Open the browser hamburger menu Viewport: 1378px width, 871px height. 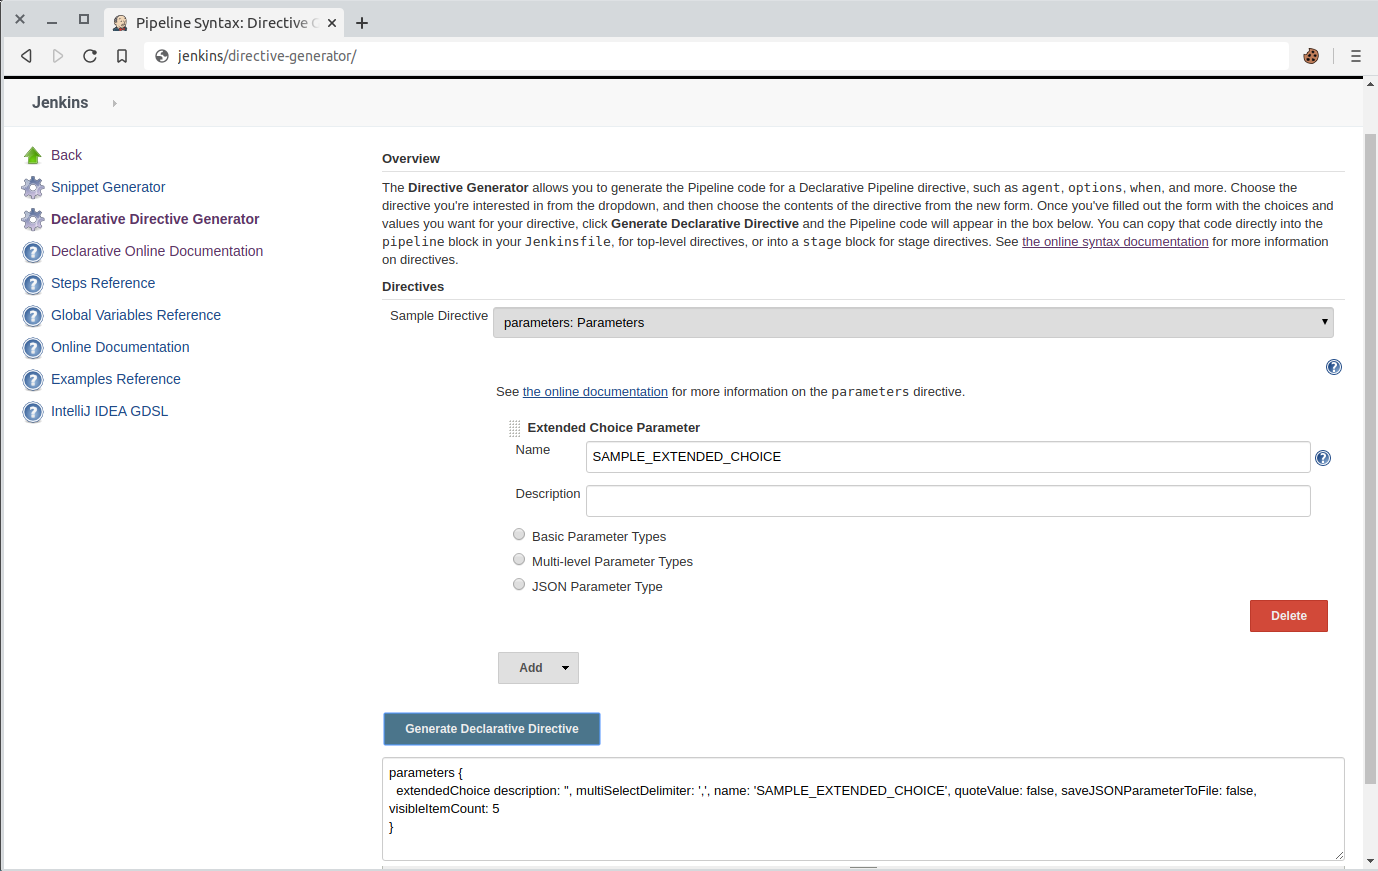coord(1356,56)
